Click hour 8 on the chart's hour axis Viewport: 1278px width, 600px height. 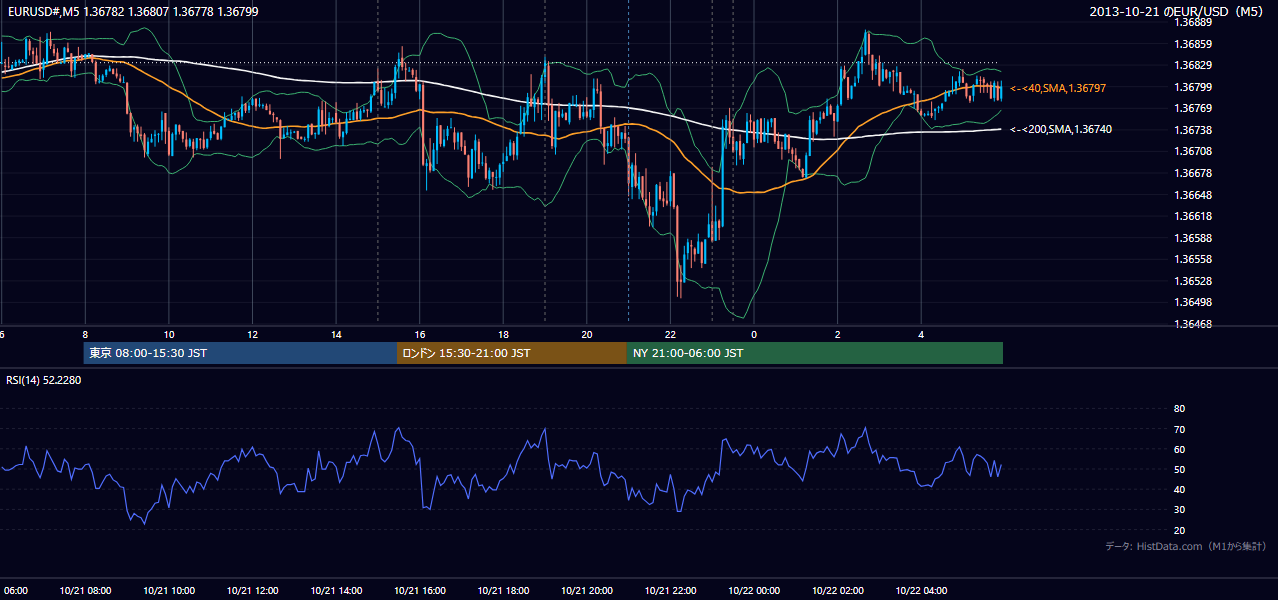[x=85, y=334]
